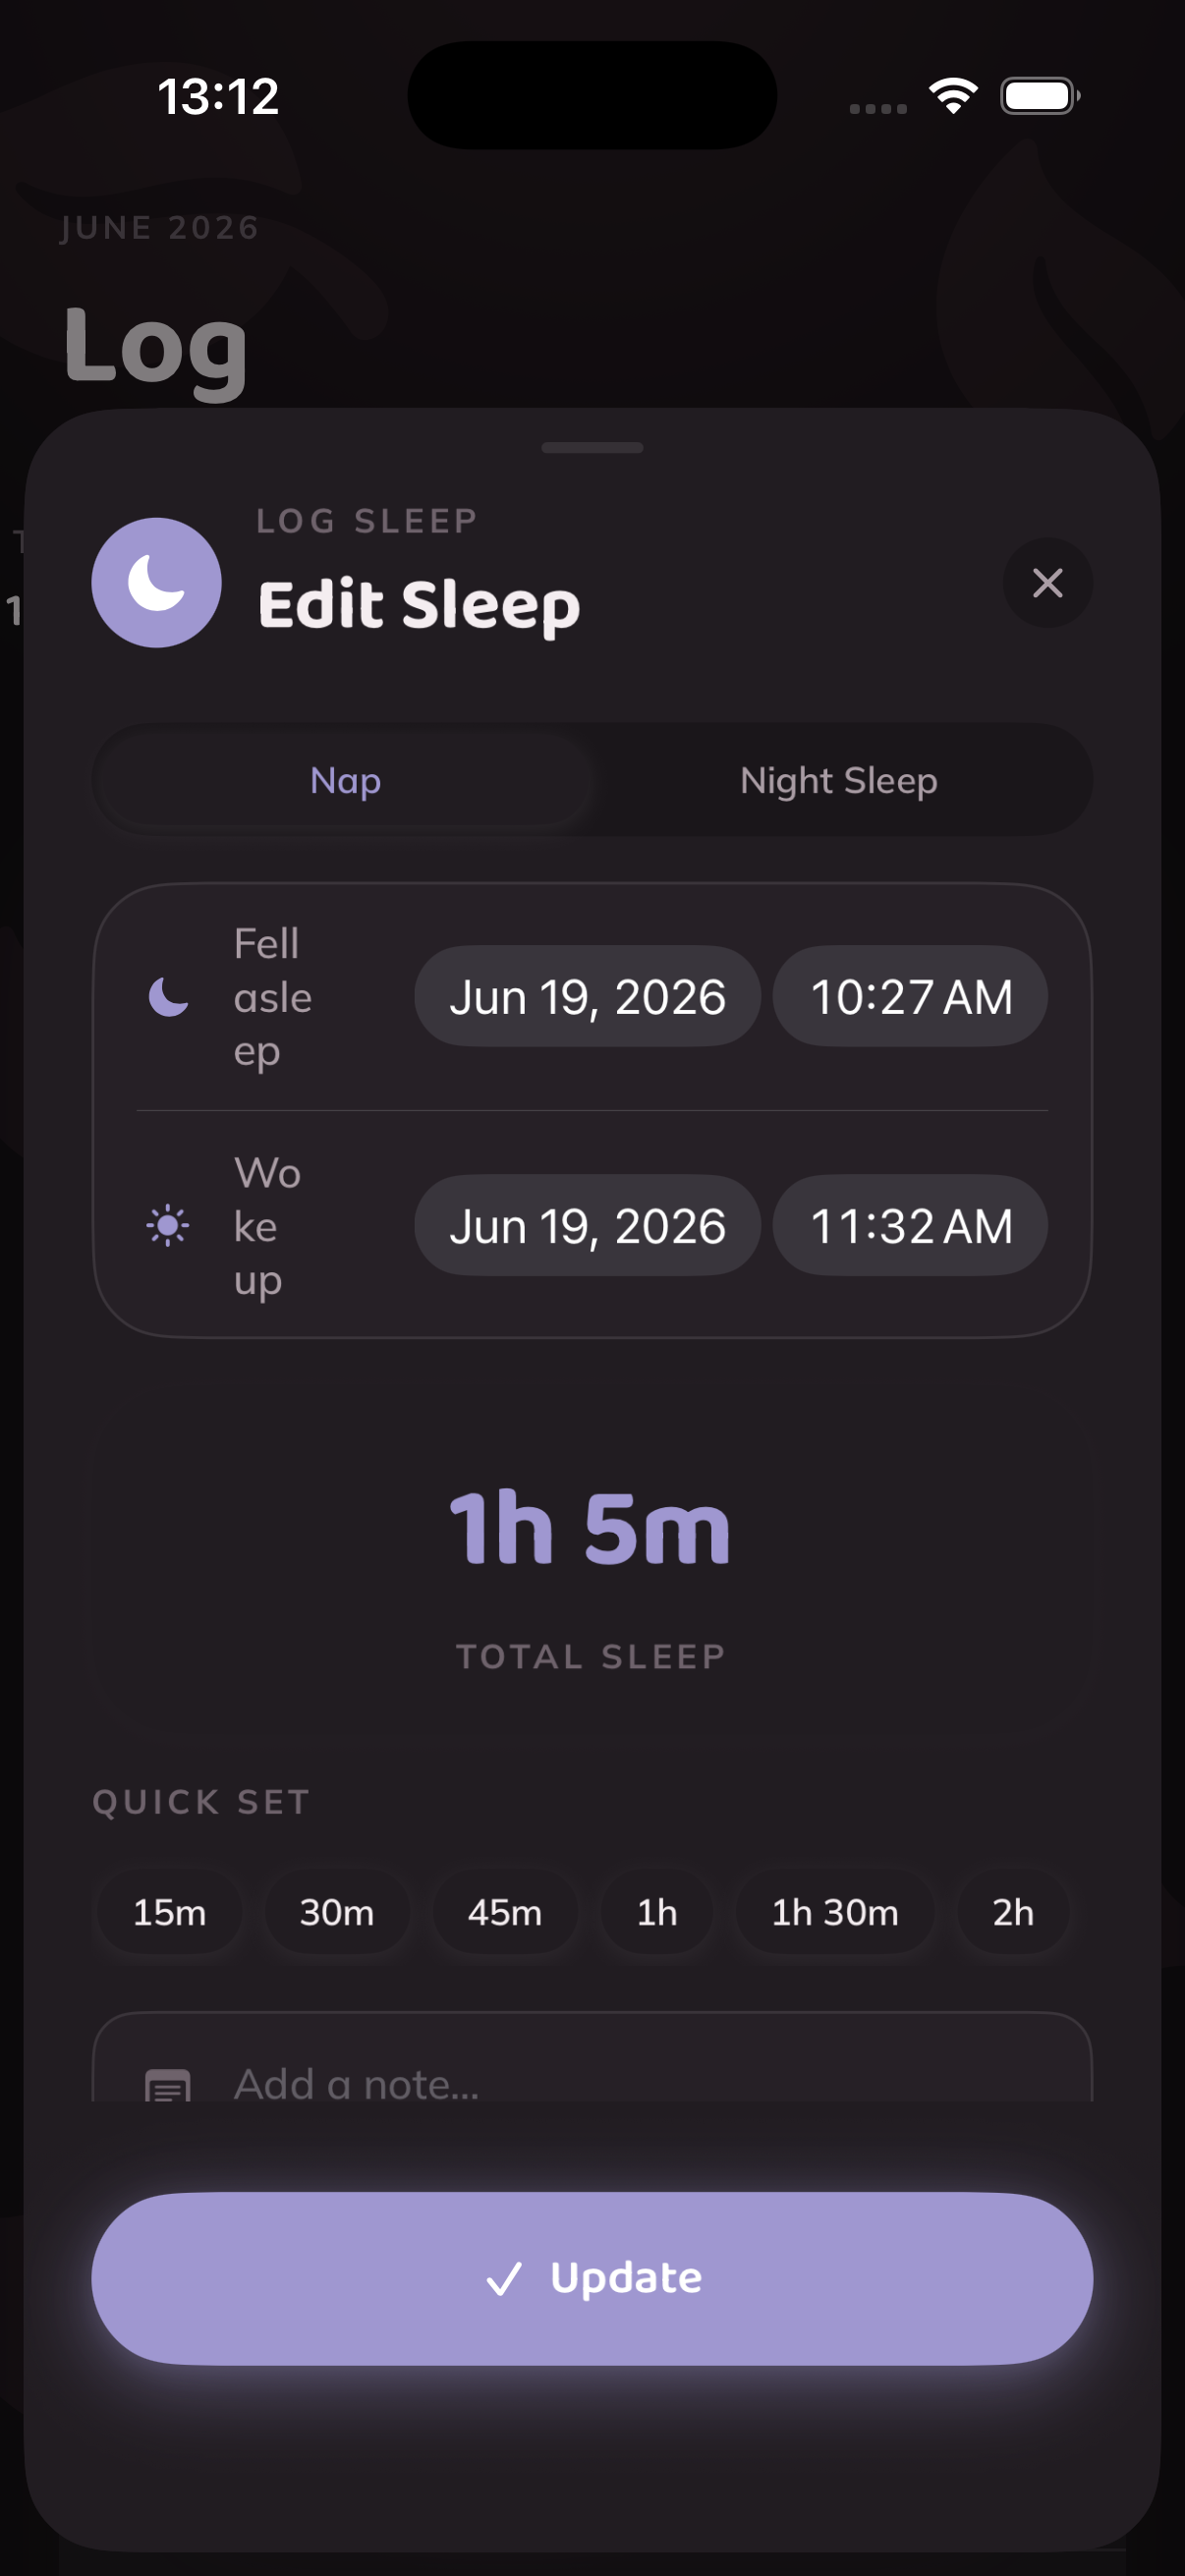The height and width of the screenshot is (2576, 1185).
Task: Open the Fell asleep date picker
Action: pyautogui.click(x=588, y=997)
